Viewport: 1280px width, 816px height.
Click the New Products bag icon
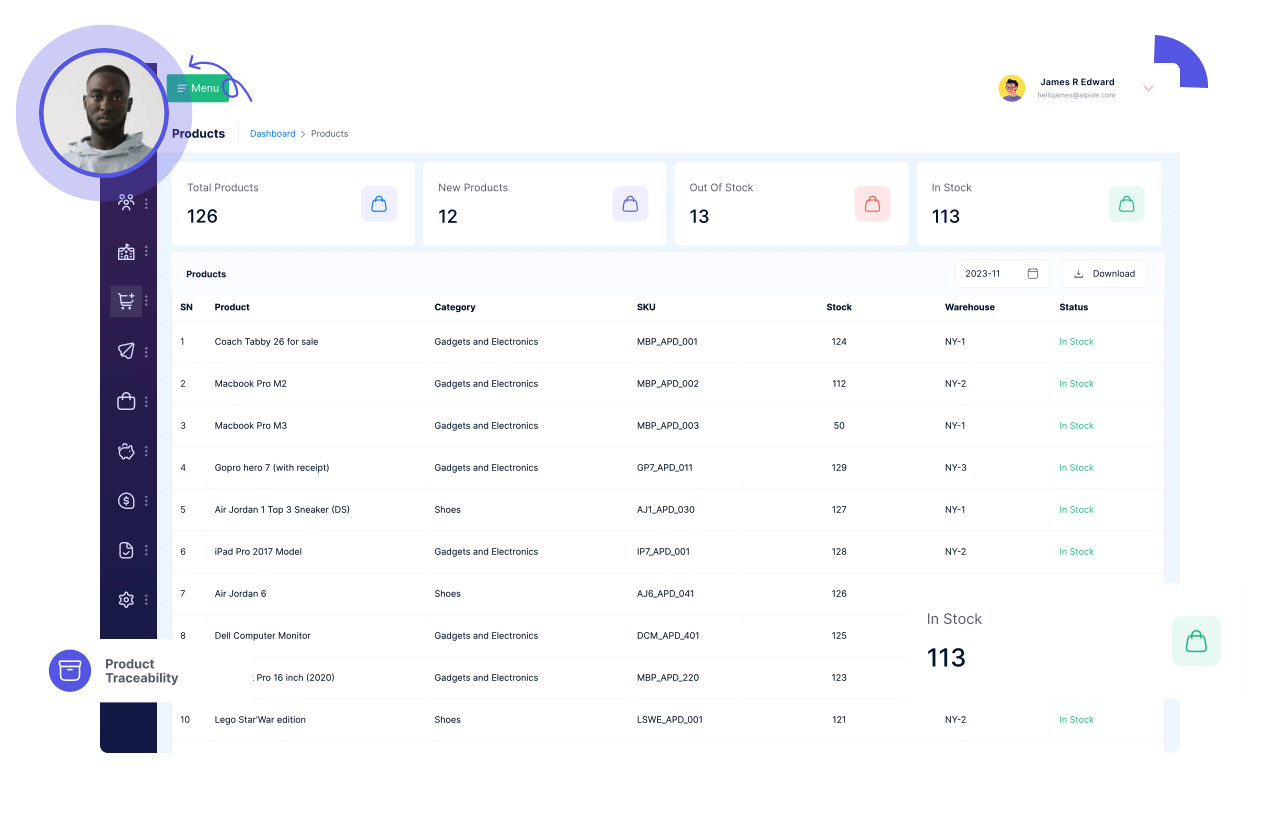pyautogui.click(x=630, y=204)
